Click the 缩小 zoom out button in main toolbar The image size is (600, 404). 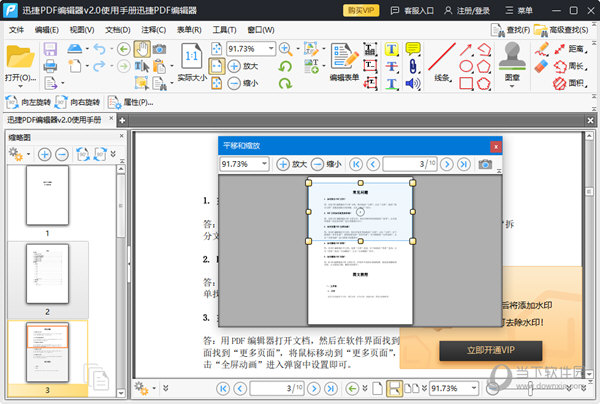(243, 83)
